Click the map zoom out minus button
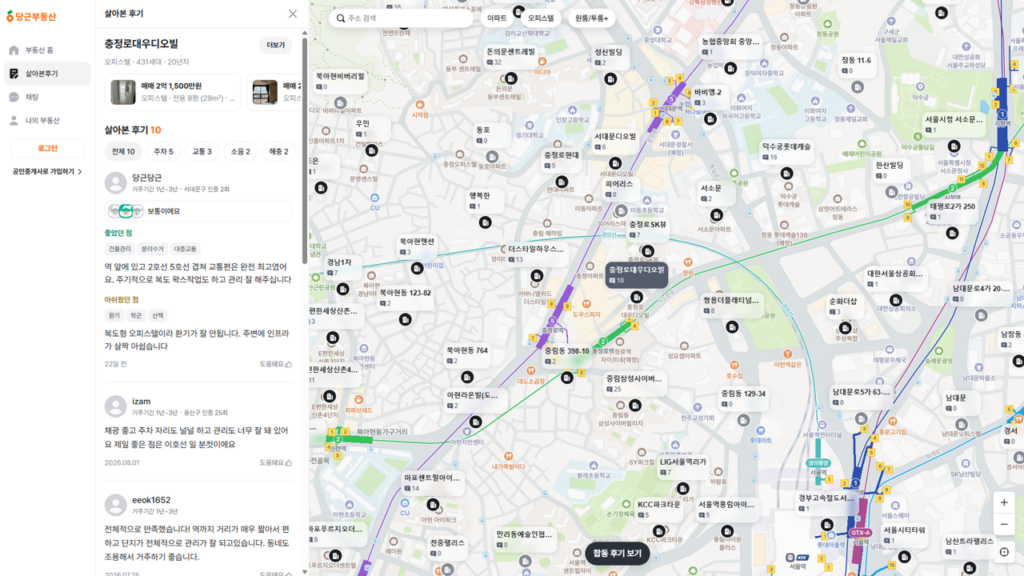This screenshot has height=576, width=1024. click(x=1004, y=524)
